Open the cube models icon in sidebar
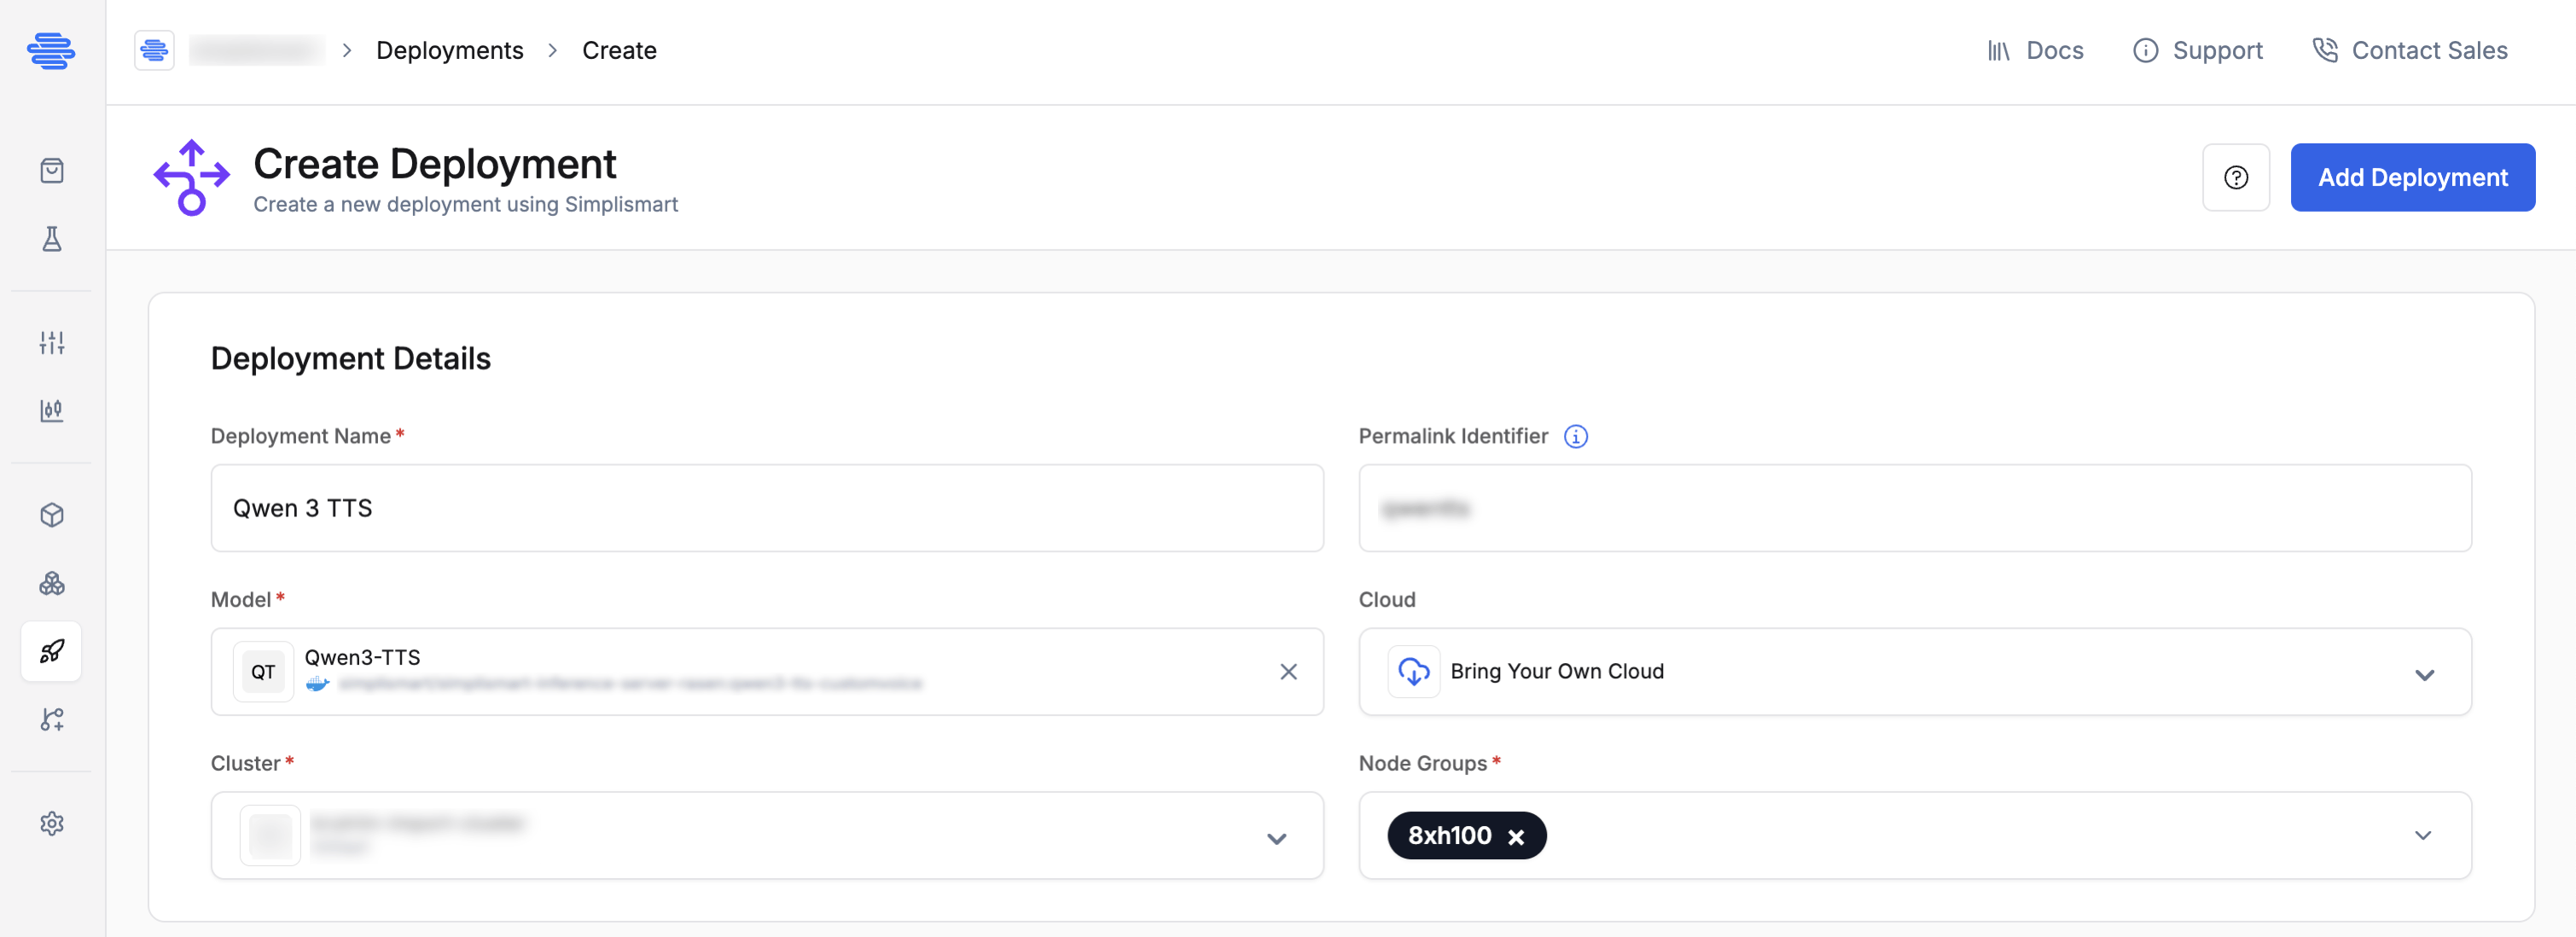Viewport: 2576px width, 937px height. coord(52,515)
